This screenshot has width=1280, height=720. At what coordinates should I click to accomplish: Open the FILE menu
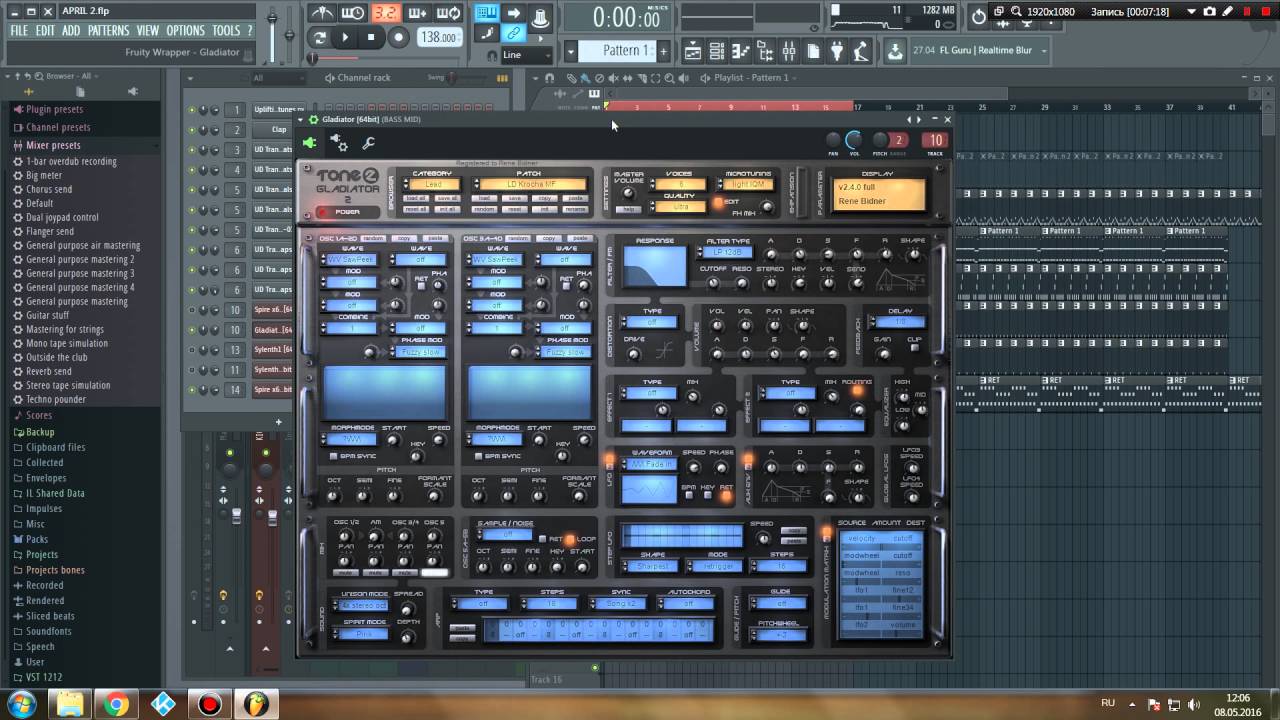19,31
